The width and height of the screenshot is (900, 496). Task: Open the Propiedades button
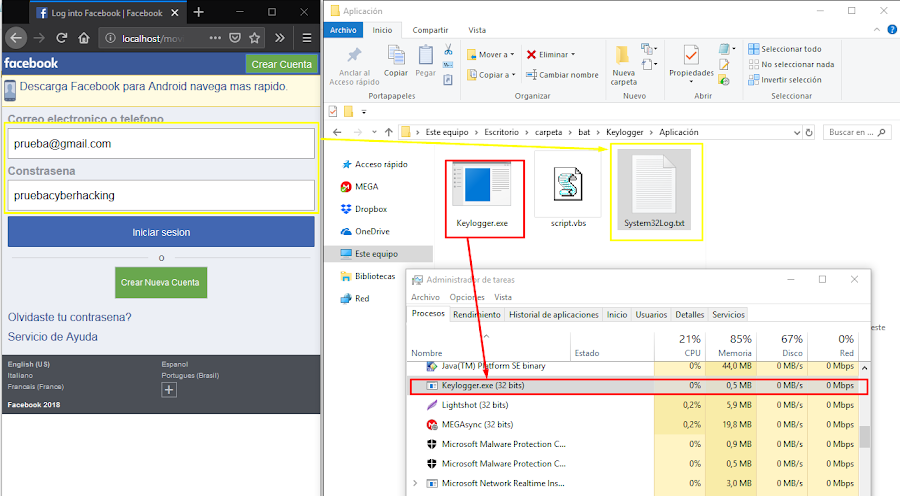(691, 62)
